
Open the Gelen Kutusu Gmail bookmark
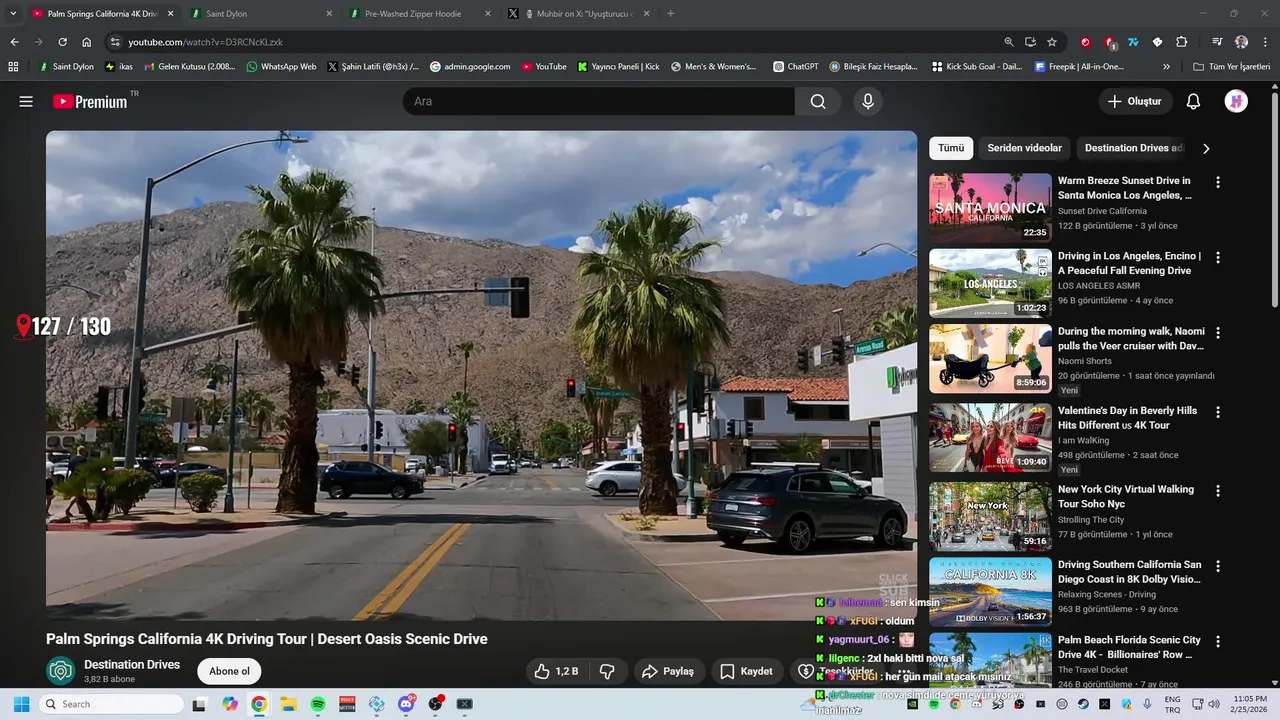tap(190, 67)
